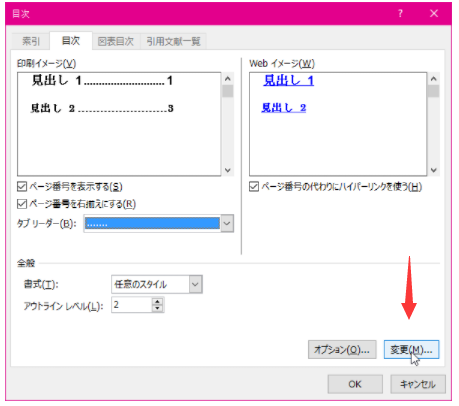
Task: Click up arrow of Web イメージ scrollbar
Action: coord(434,79)
